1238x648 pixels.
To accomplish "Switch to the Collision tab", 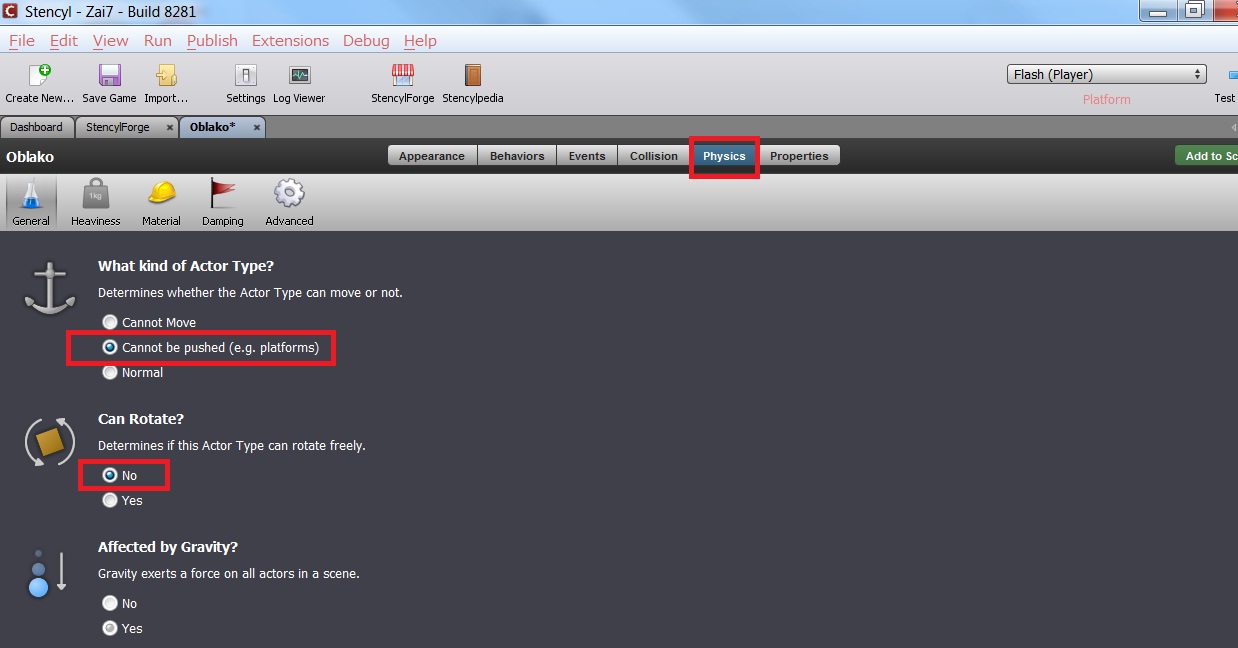I will (x=654, y=156).
